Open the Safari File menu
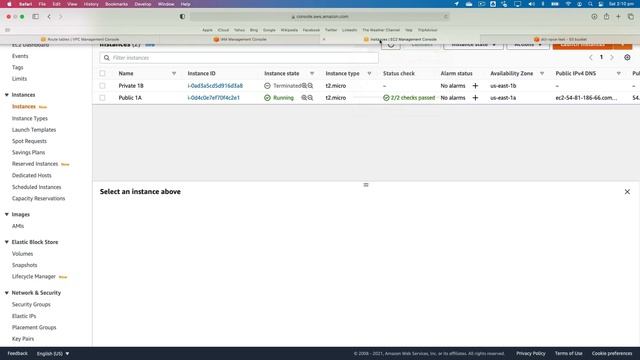This screenshot has height=360, width=640. click(x=42, y=4)
